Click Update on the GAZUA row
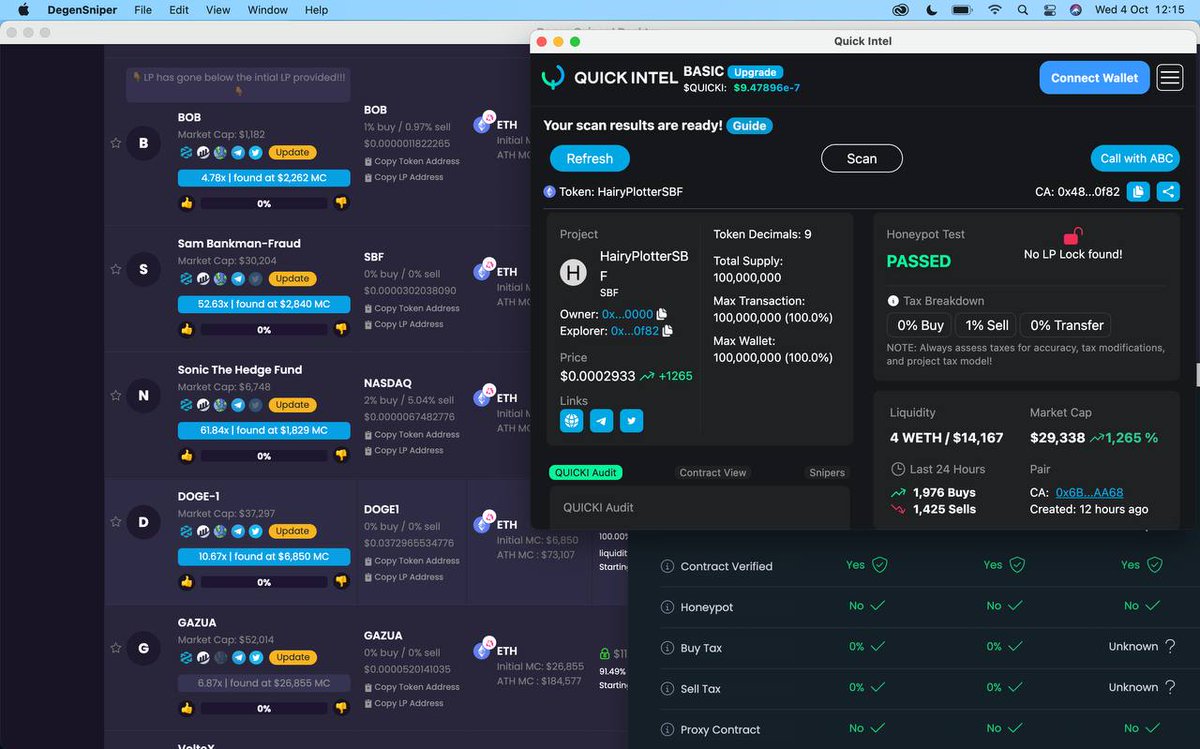1200x749 pixels. tap(292, 657)
